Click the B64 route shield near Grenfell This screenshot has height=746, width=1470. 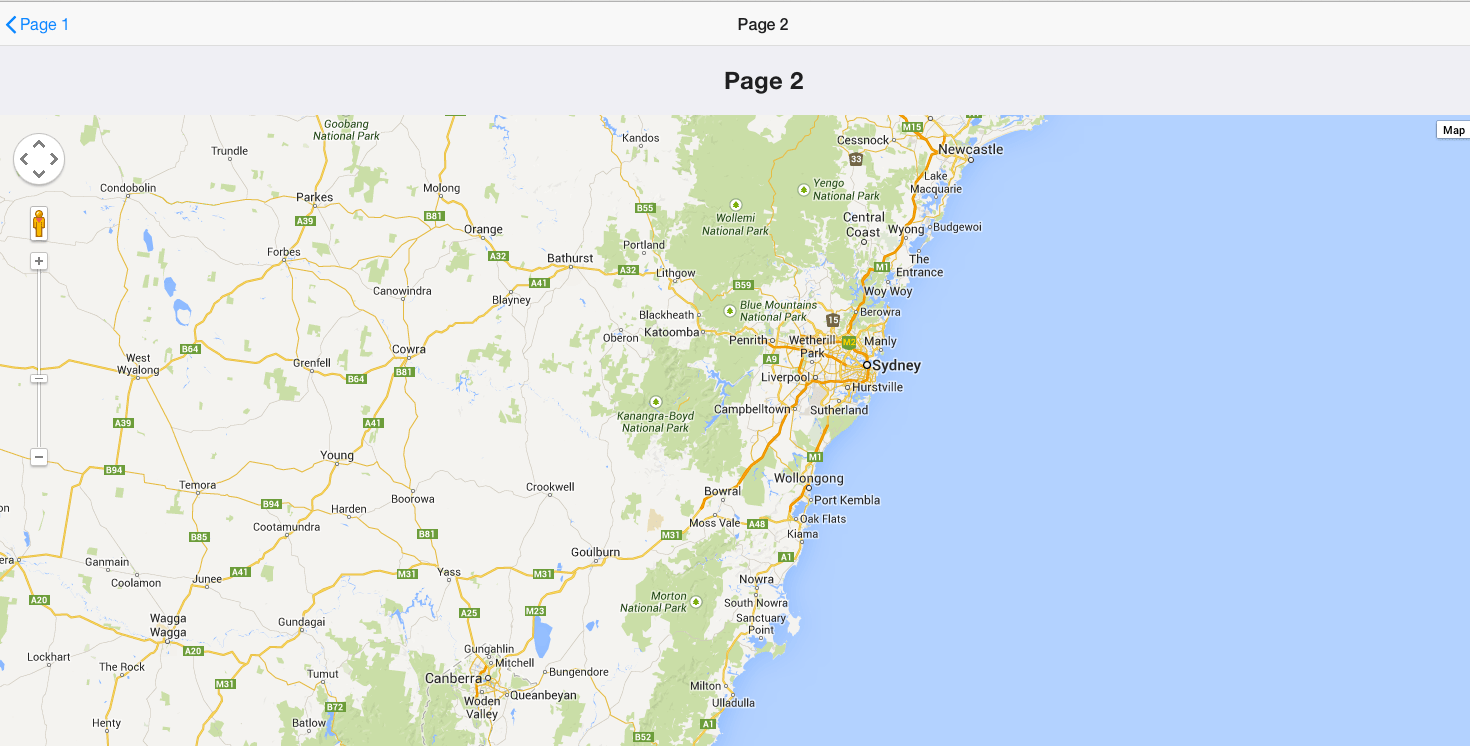coord(357,380)
